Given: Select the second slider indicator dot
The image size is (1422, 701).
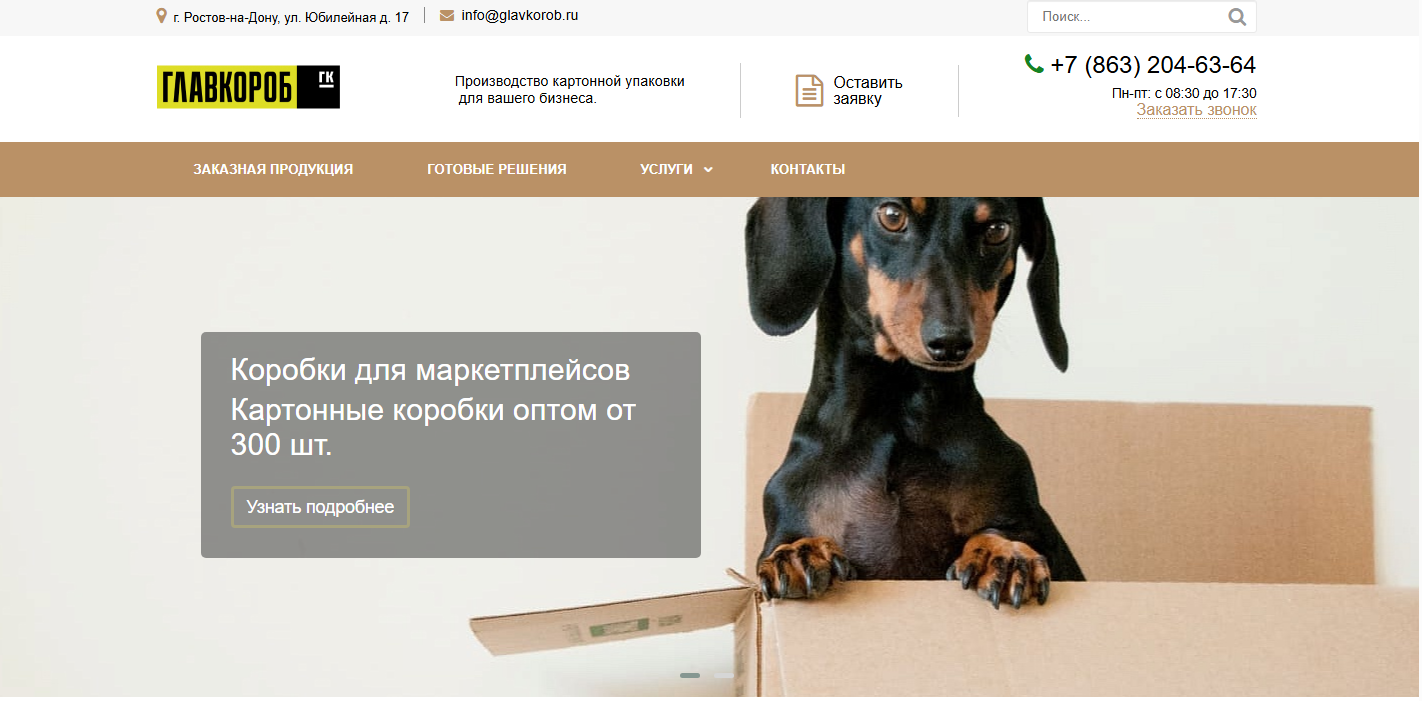Looking at the screenshot, I should click(x=724, y=676).
